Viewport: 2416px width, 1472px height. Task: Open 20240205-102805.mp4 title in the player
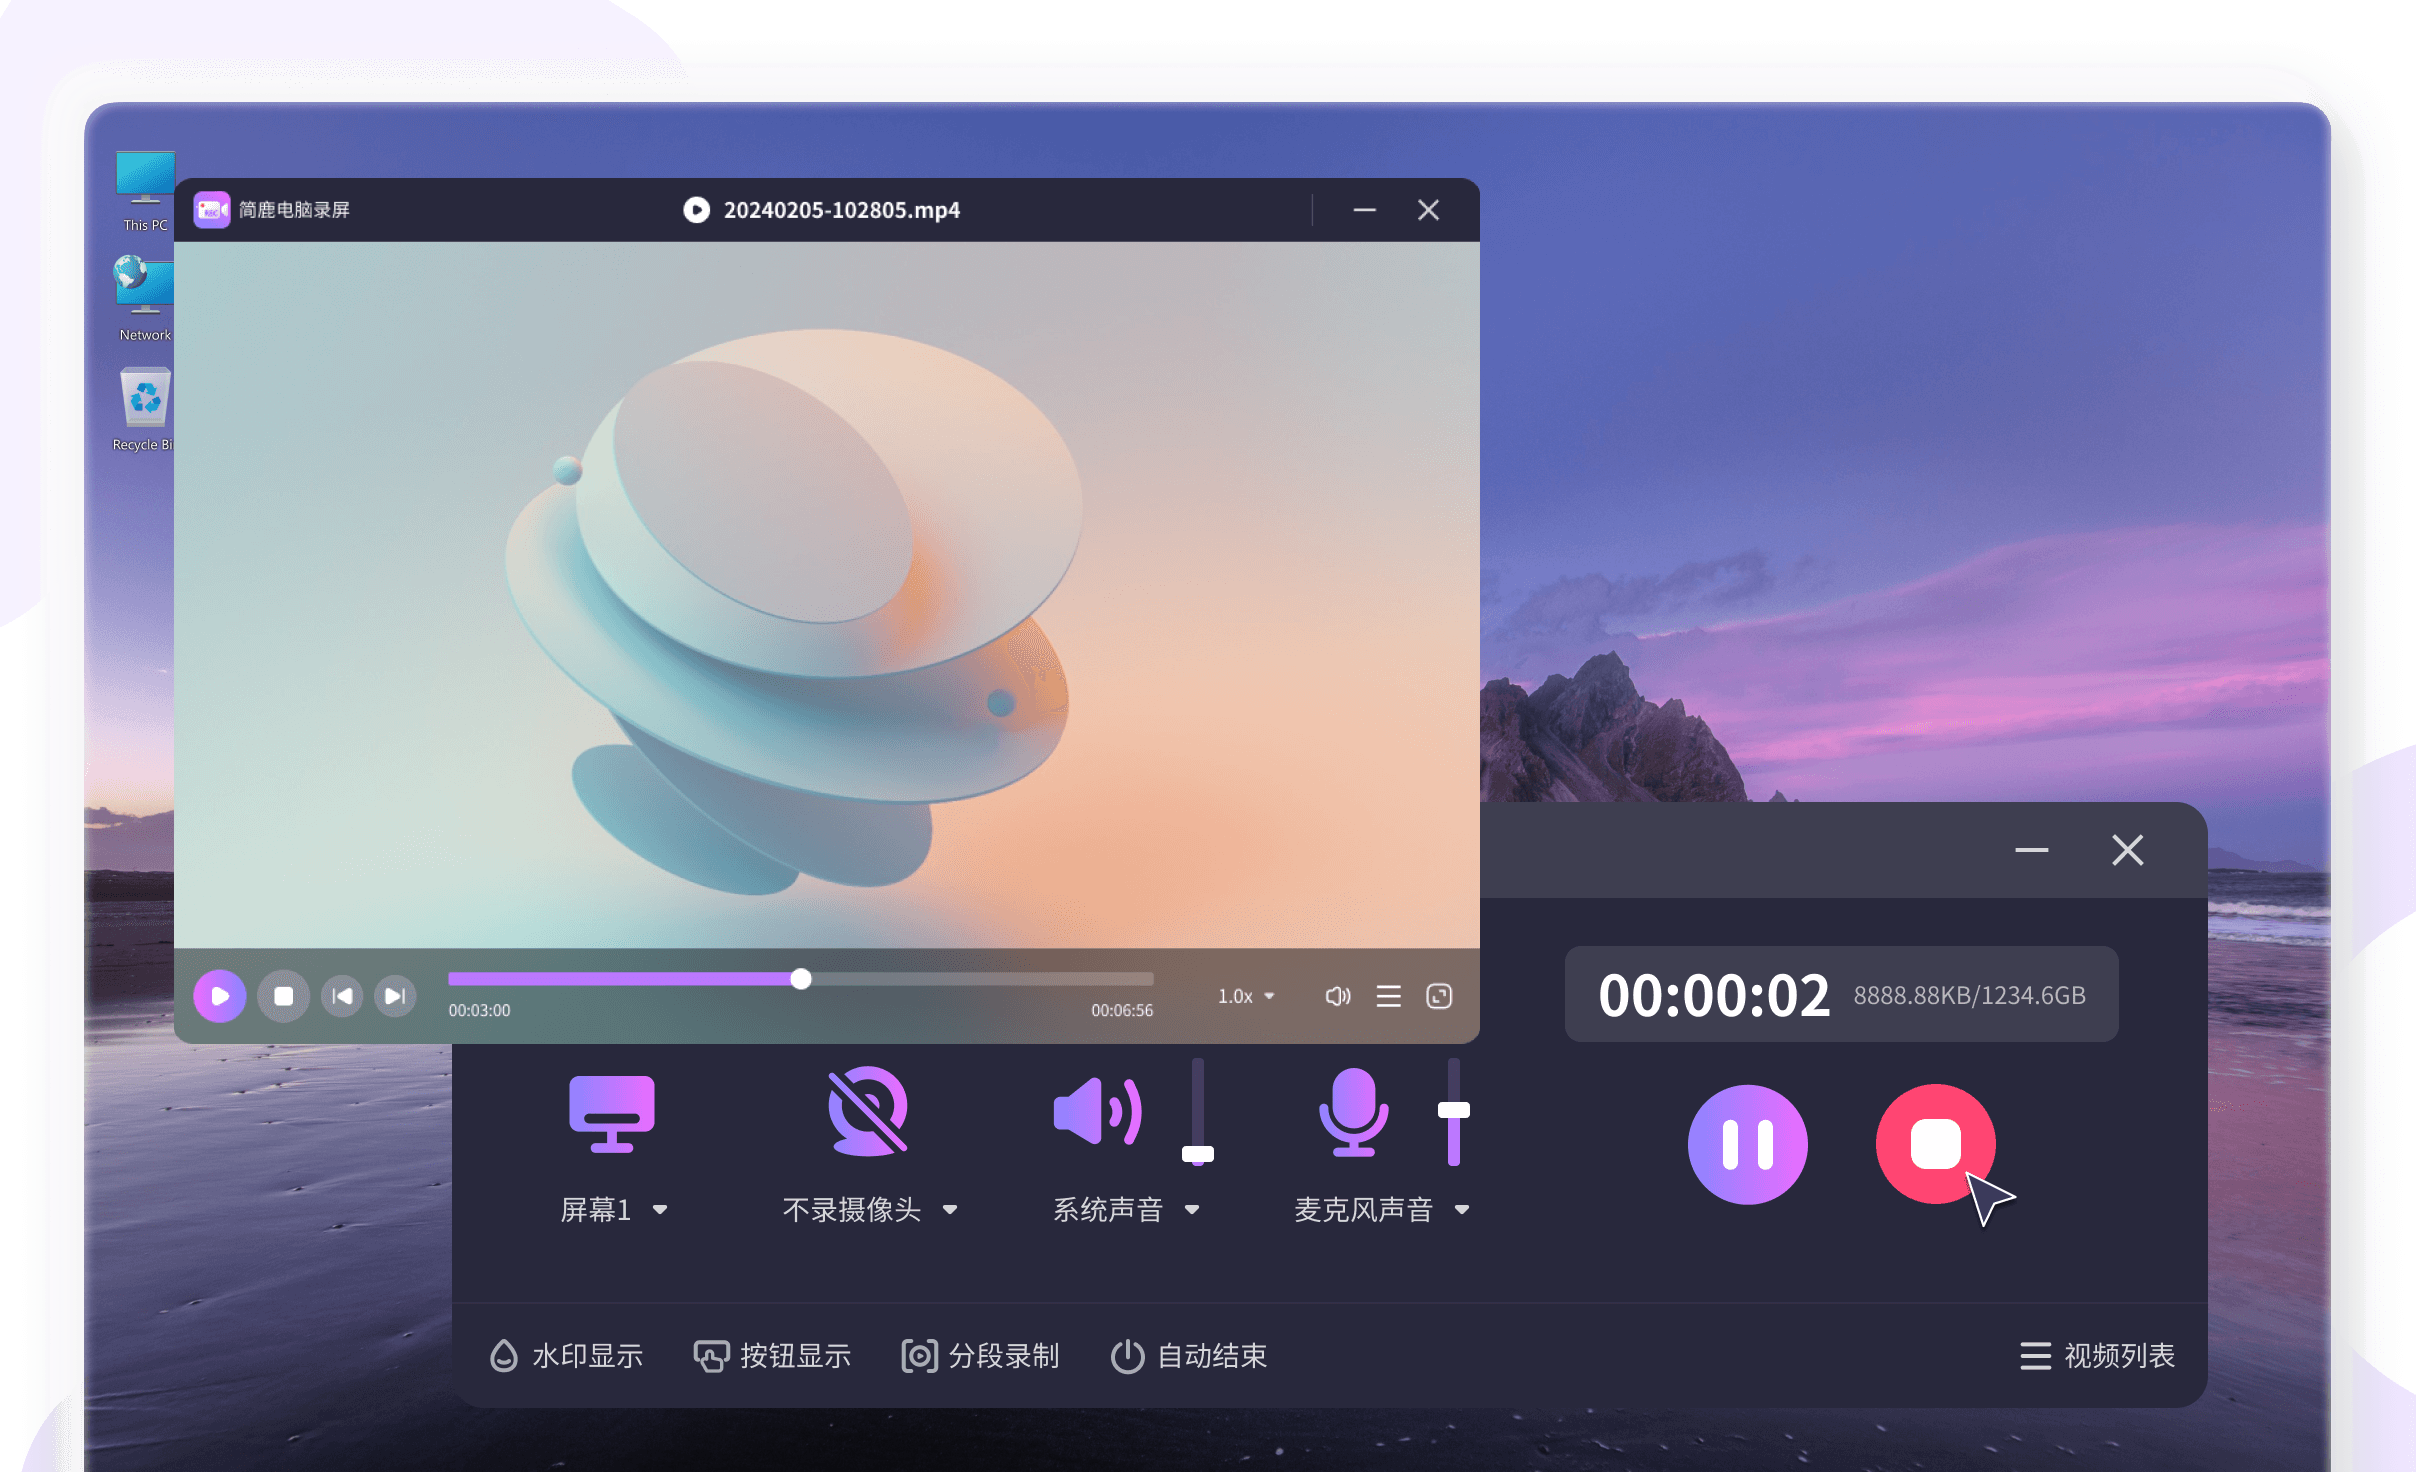pyautogui.click(x=841, y=209)
